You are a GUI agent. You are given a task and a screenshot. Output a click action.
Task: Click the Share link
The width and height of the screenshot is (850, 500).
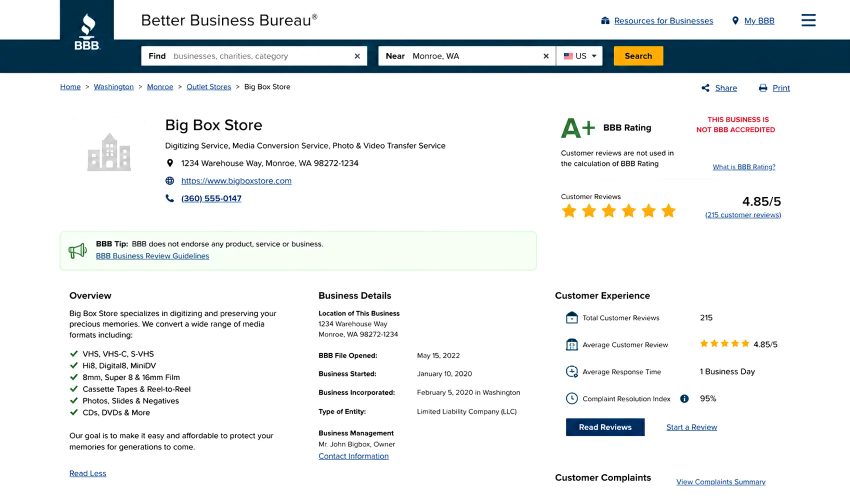tap(726, 88)
